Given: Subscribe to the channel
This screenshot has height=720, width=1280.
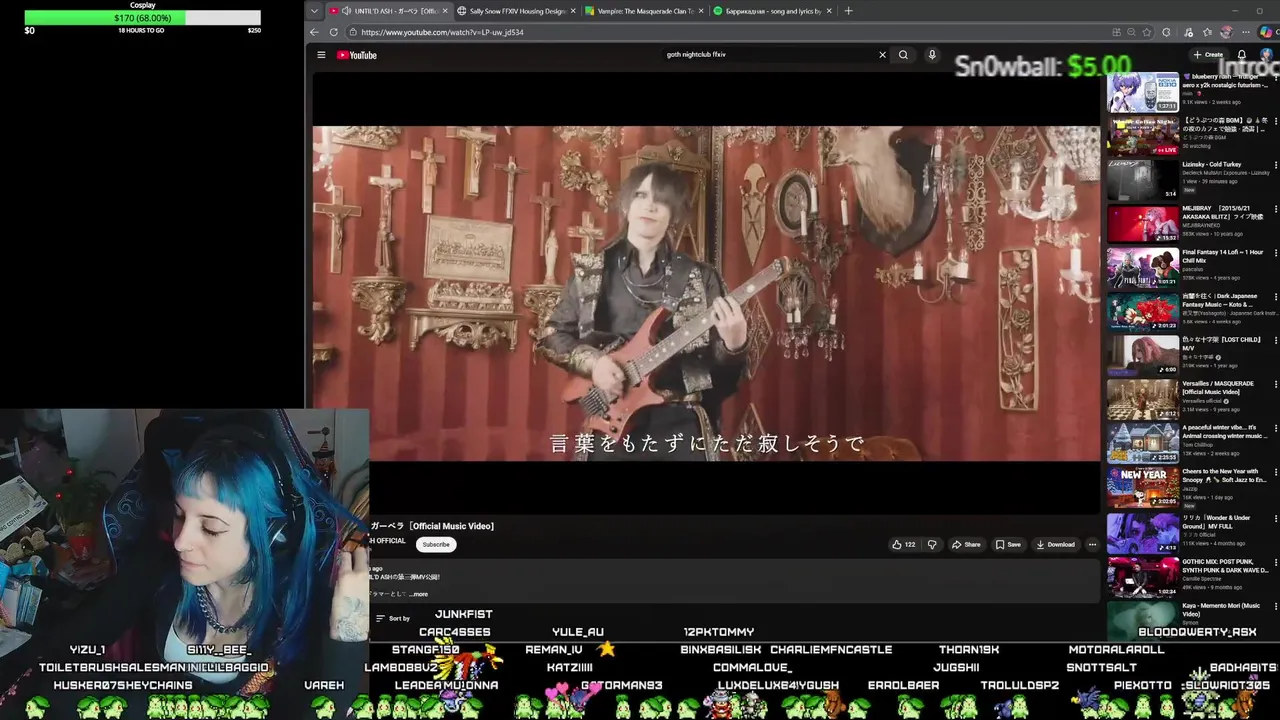Looking at the screenshot, I should coord(436,545).
